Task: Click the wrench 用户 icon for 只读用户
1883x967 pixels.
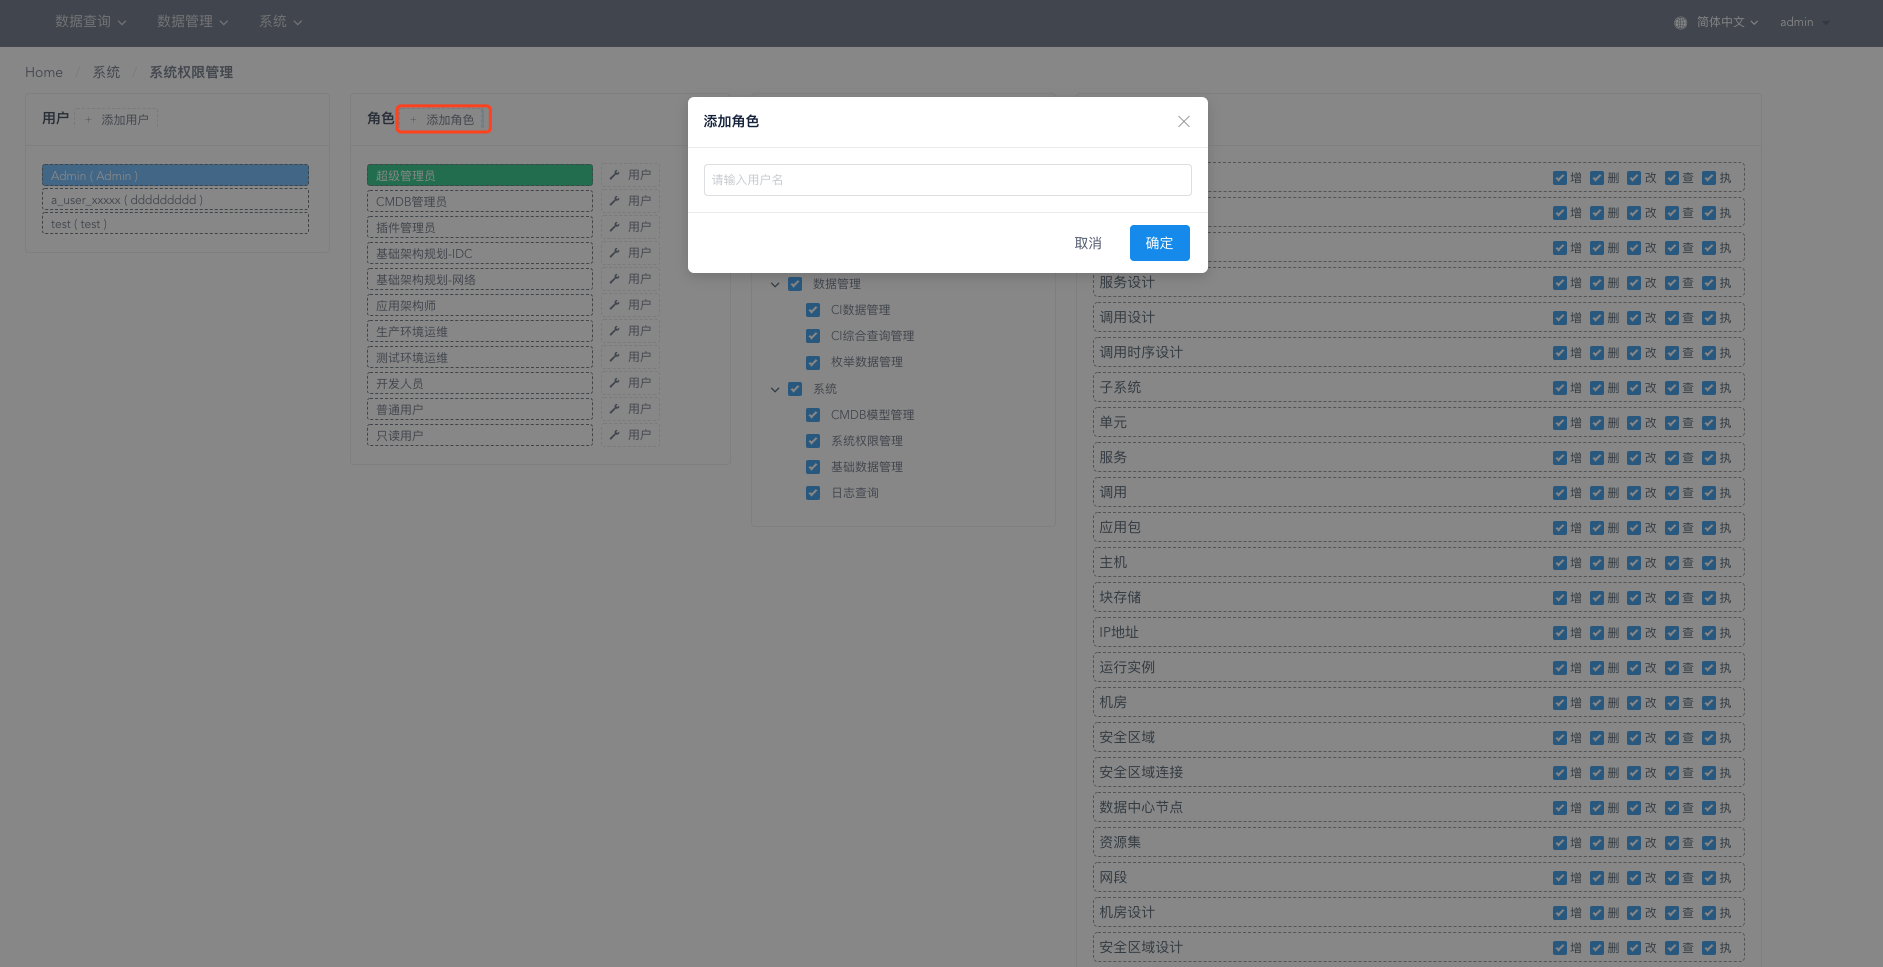Action: 630,435
